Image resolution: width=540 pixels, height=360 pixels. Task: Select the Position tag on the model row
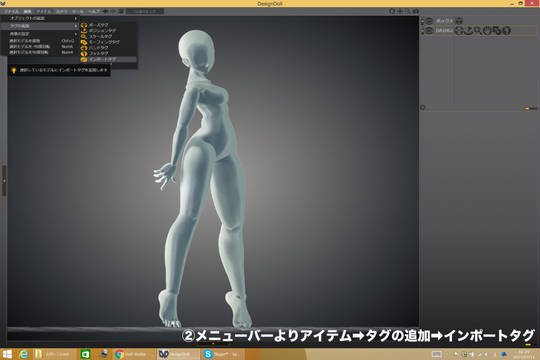click(x=468, y=31)
